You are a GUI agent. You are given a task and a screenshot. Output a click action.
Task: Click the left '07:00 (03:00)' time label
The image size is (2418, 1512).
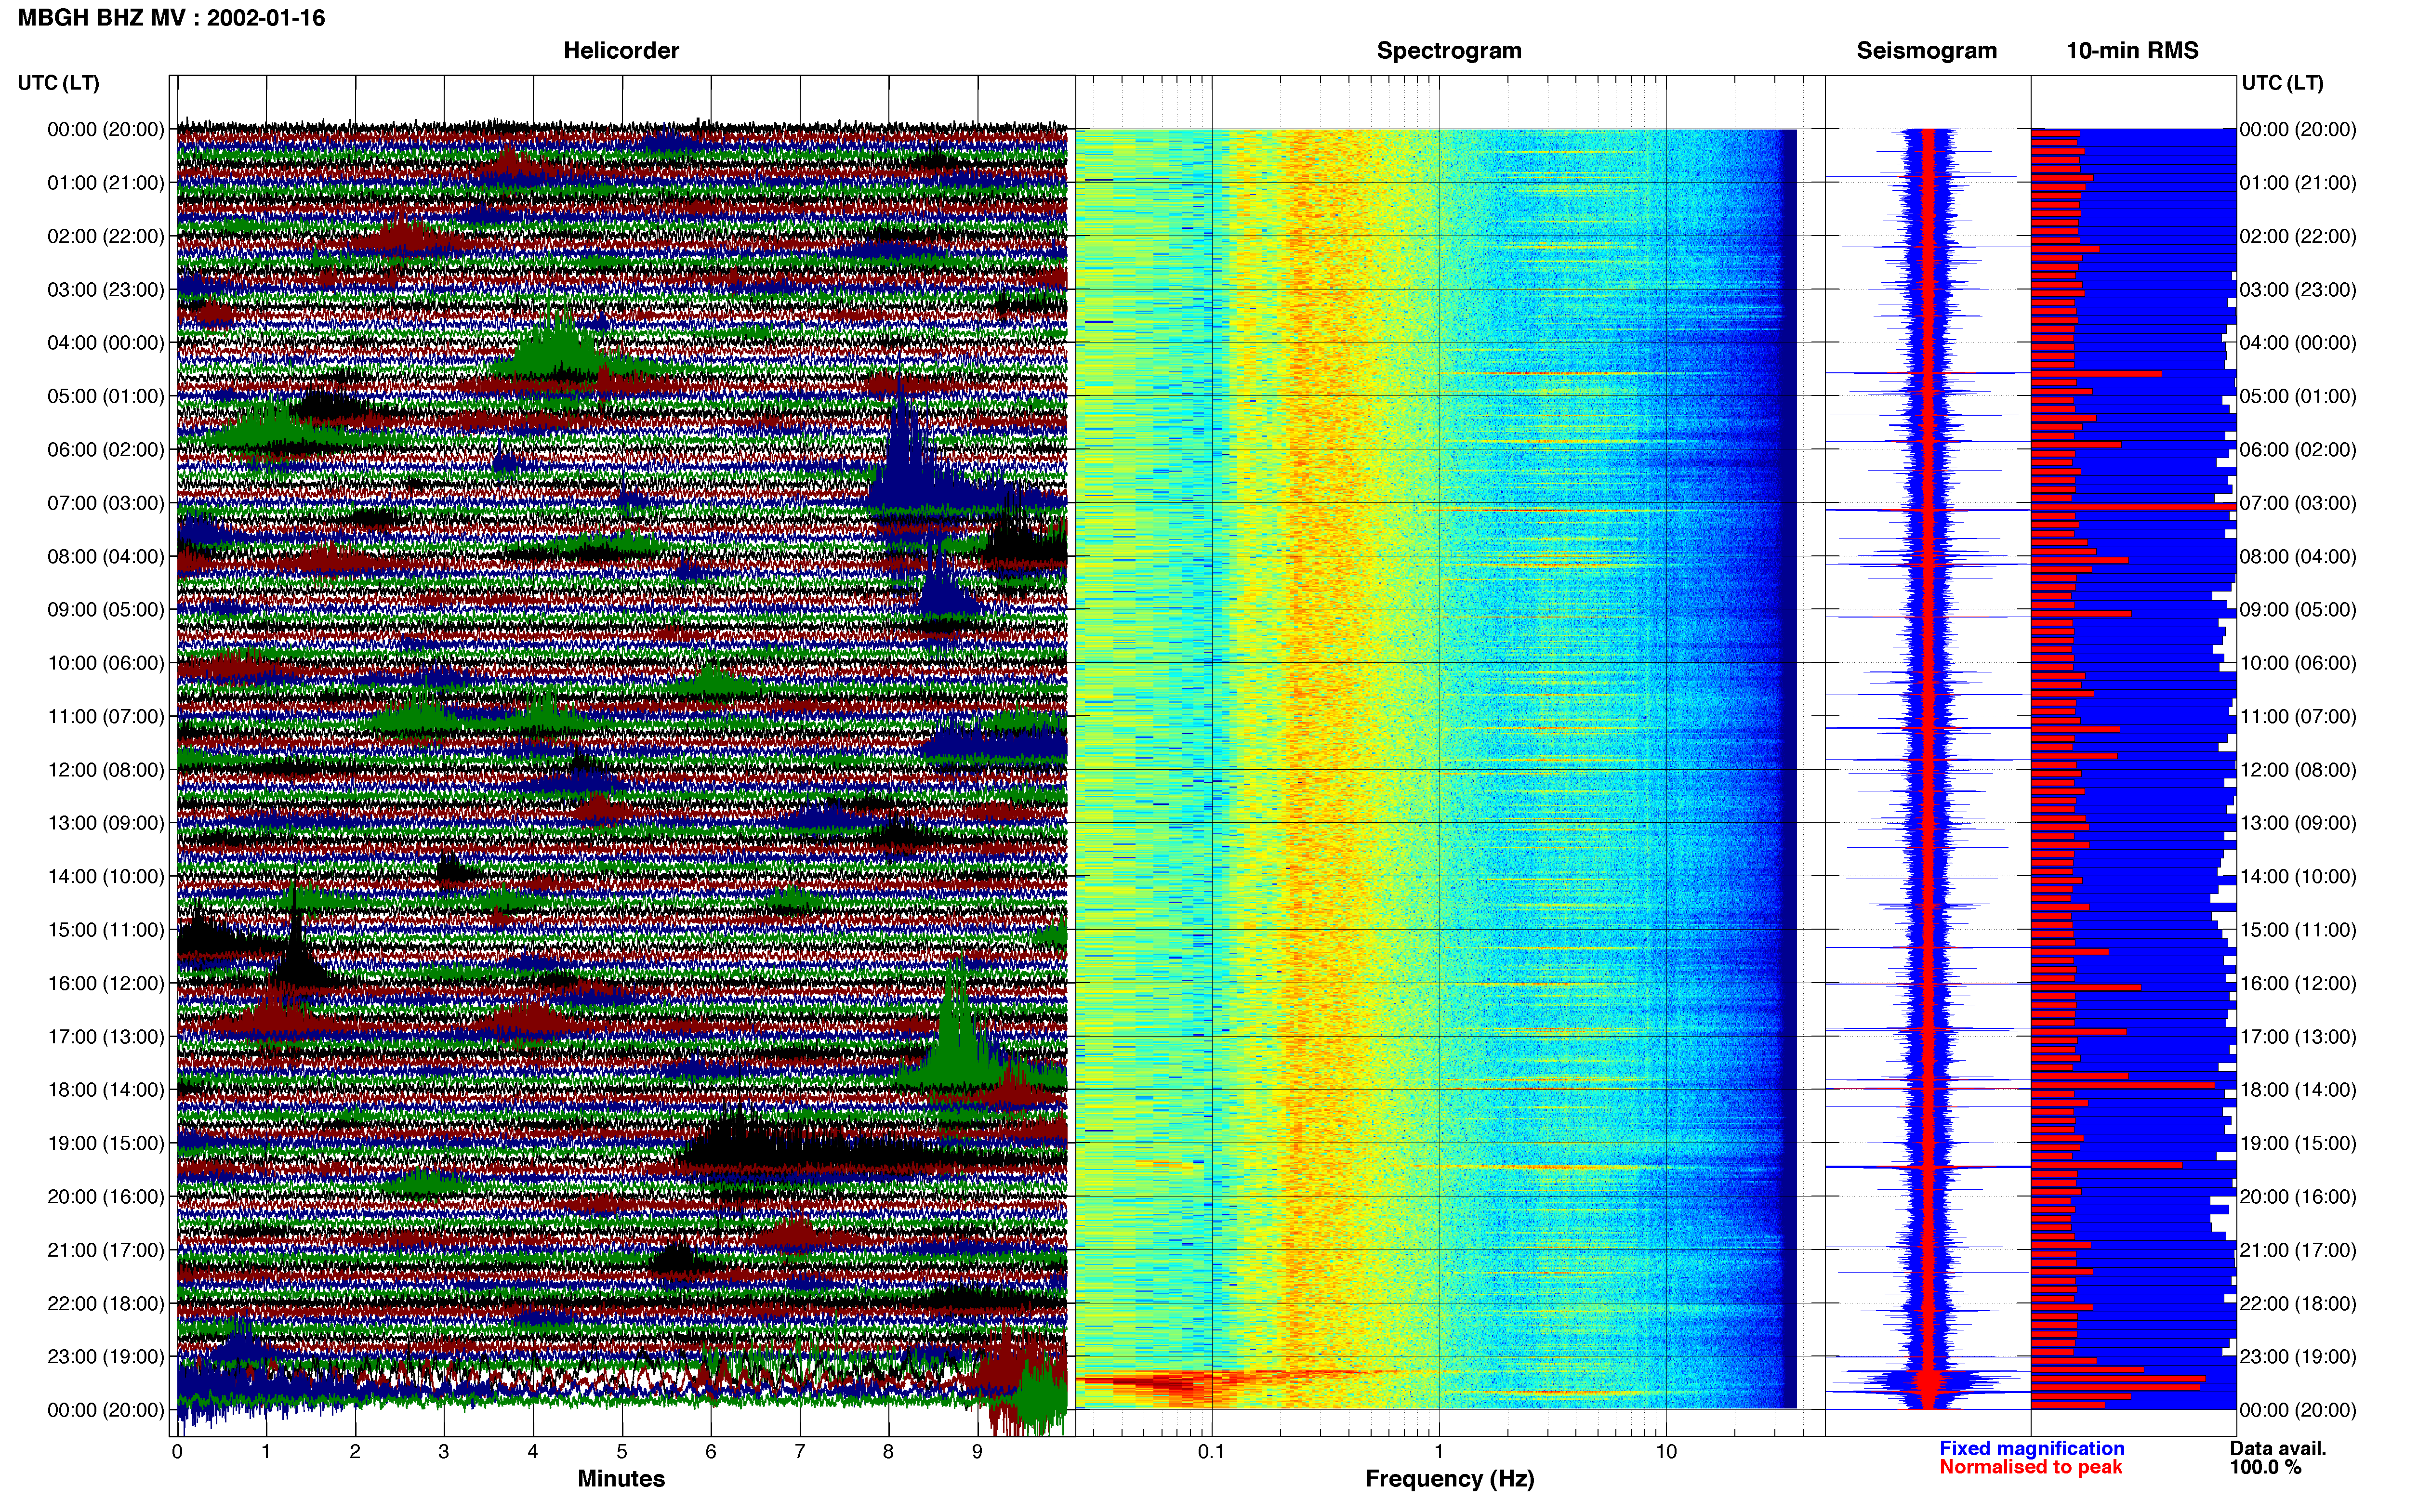(x=106, y=503)
